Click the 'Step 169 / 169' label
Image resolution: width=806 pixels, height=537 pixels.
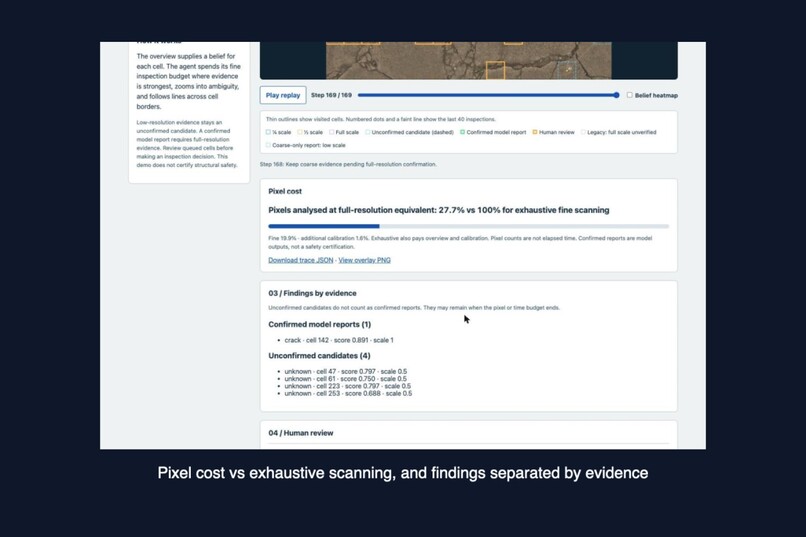pyautogui.click(x=332, y=95)
